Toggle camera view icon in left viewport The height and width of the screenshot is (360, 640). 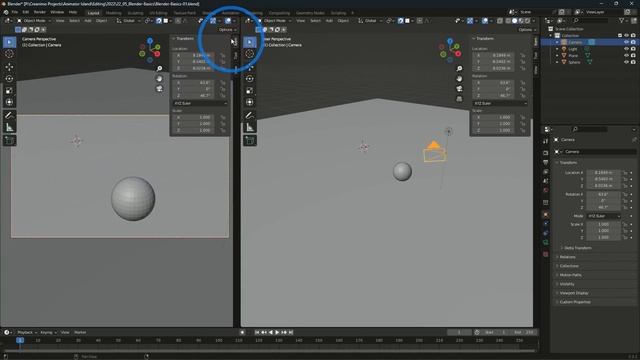click(160, 88)
